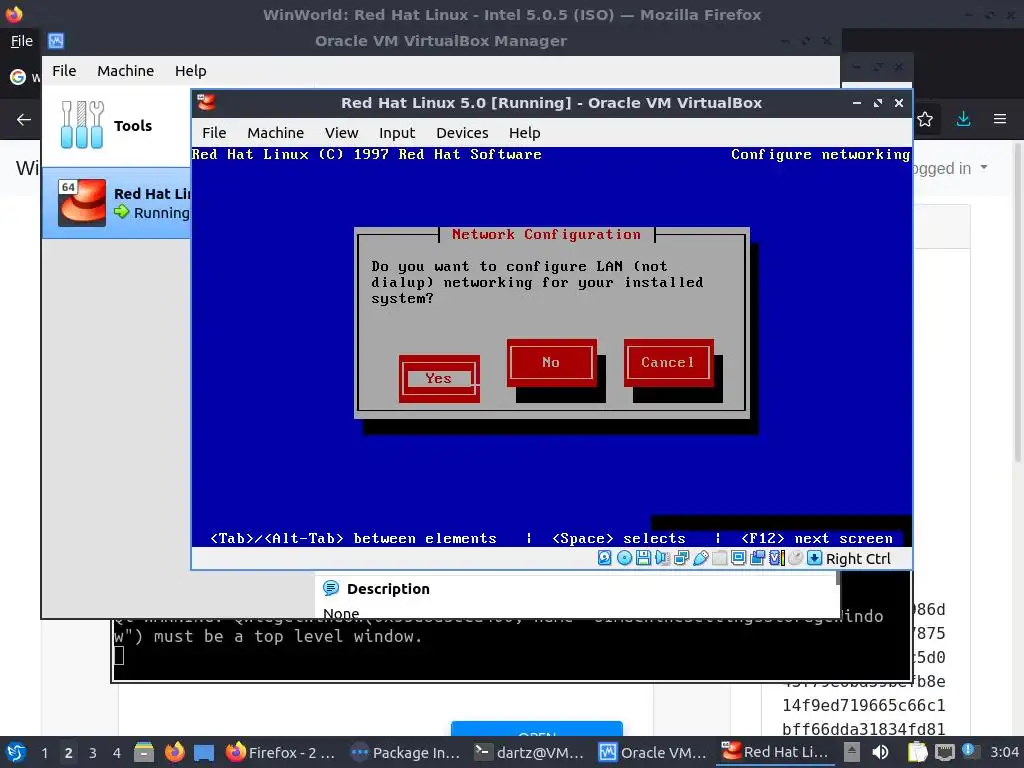
Task: Open file manager icon in taskbar
Action: (144, 752)
